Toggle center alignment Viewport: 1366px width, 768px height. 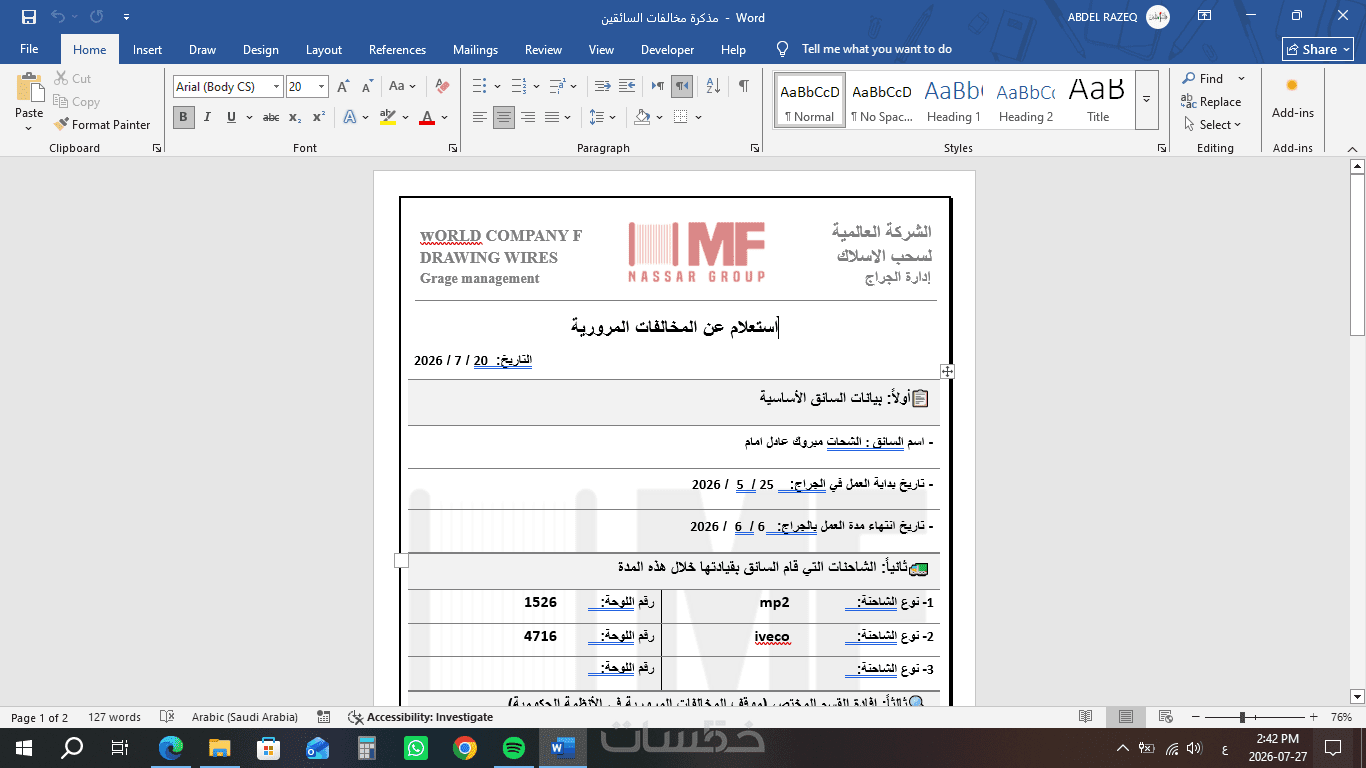pos(504,117)
